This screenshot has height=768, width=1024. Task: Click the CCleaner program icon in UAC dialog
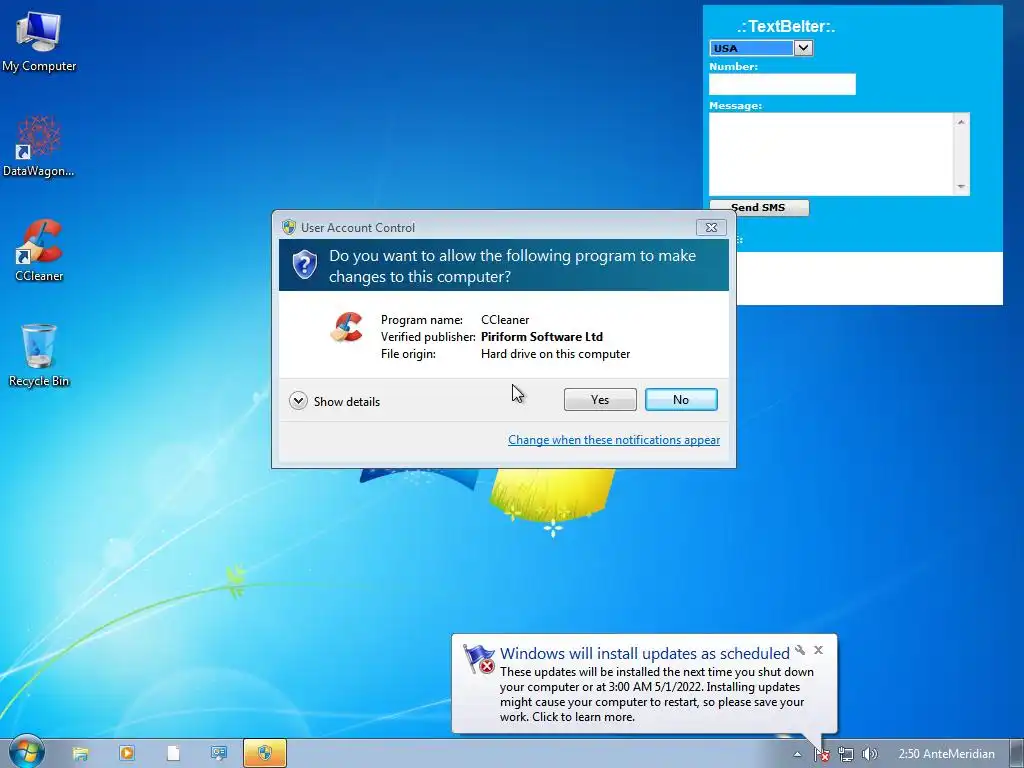pyautogui.click(x=346, y=327)
